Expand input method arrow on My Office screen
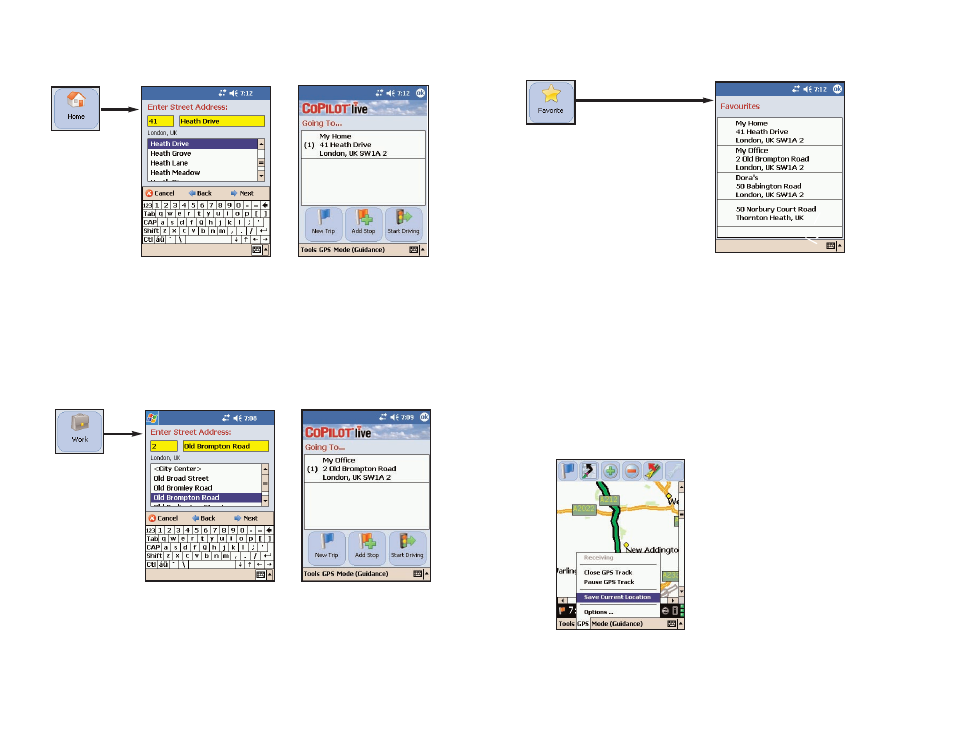This screenshot has height=737, width=954. pos(427,573)
